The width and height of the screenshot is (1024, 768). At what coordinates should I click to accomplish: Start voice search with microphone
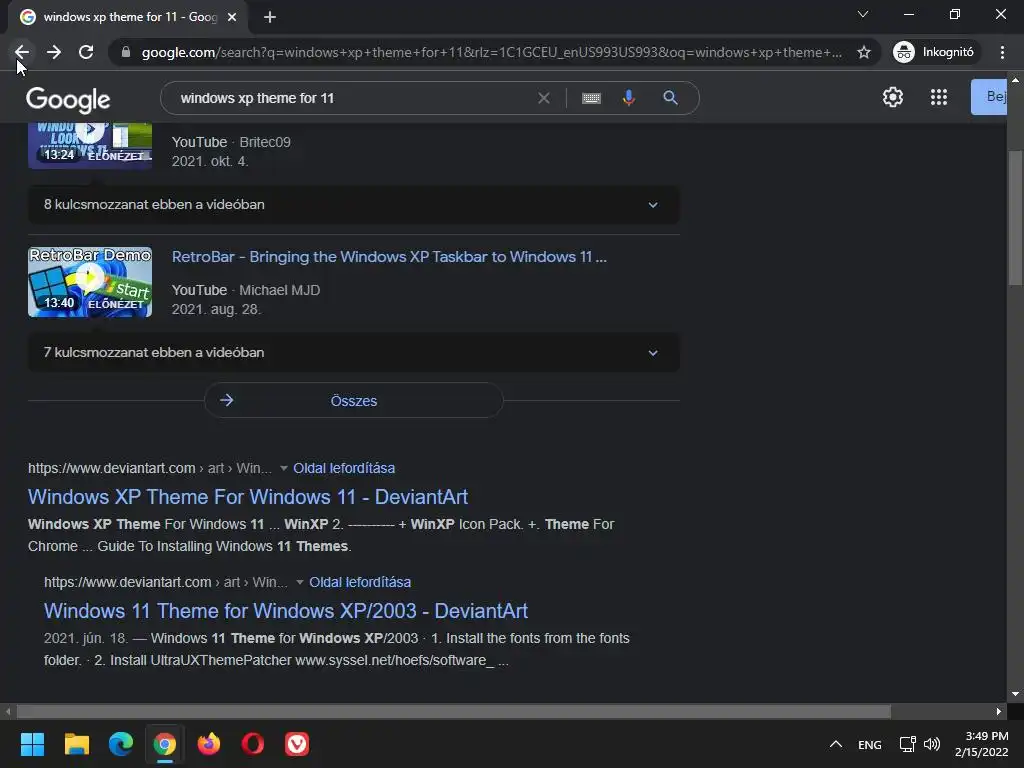click(628, 98)
